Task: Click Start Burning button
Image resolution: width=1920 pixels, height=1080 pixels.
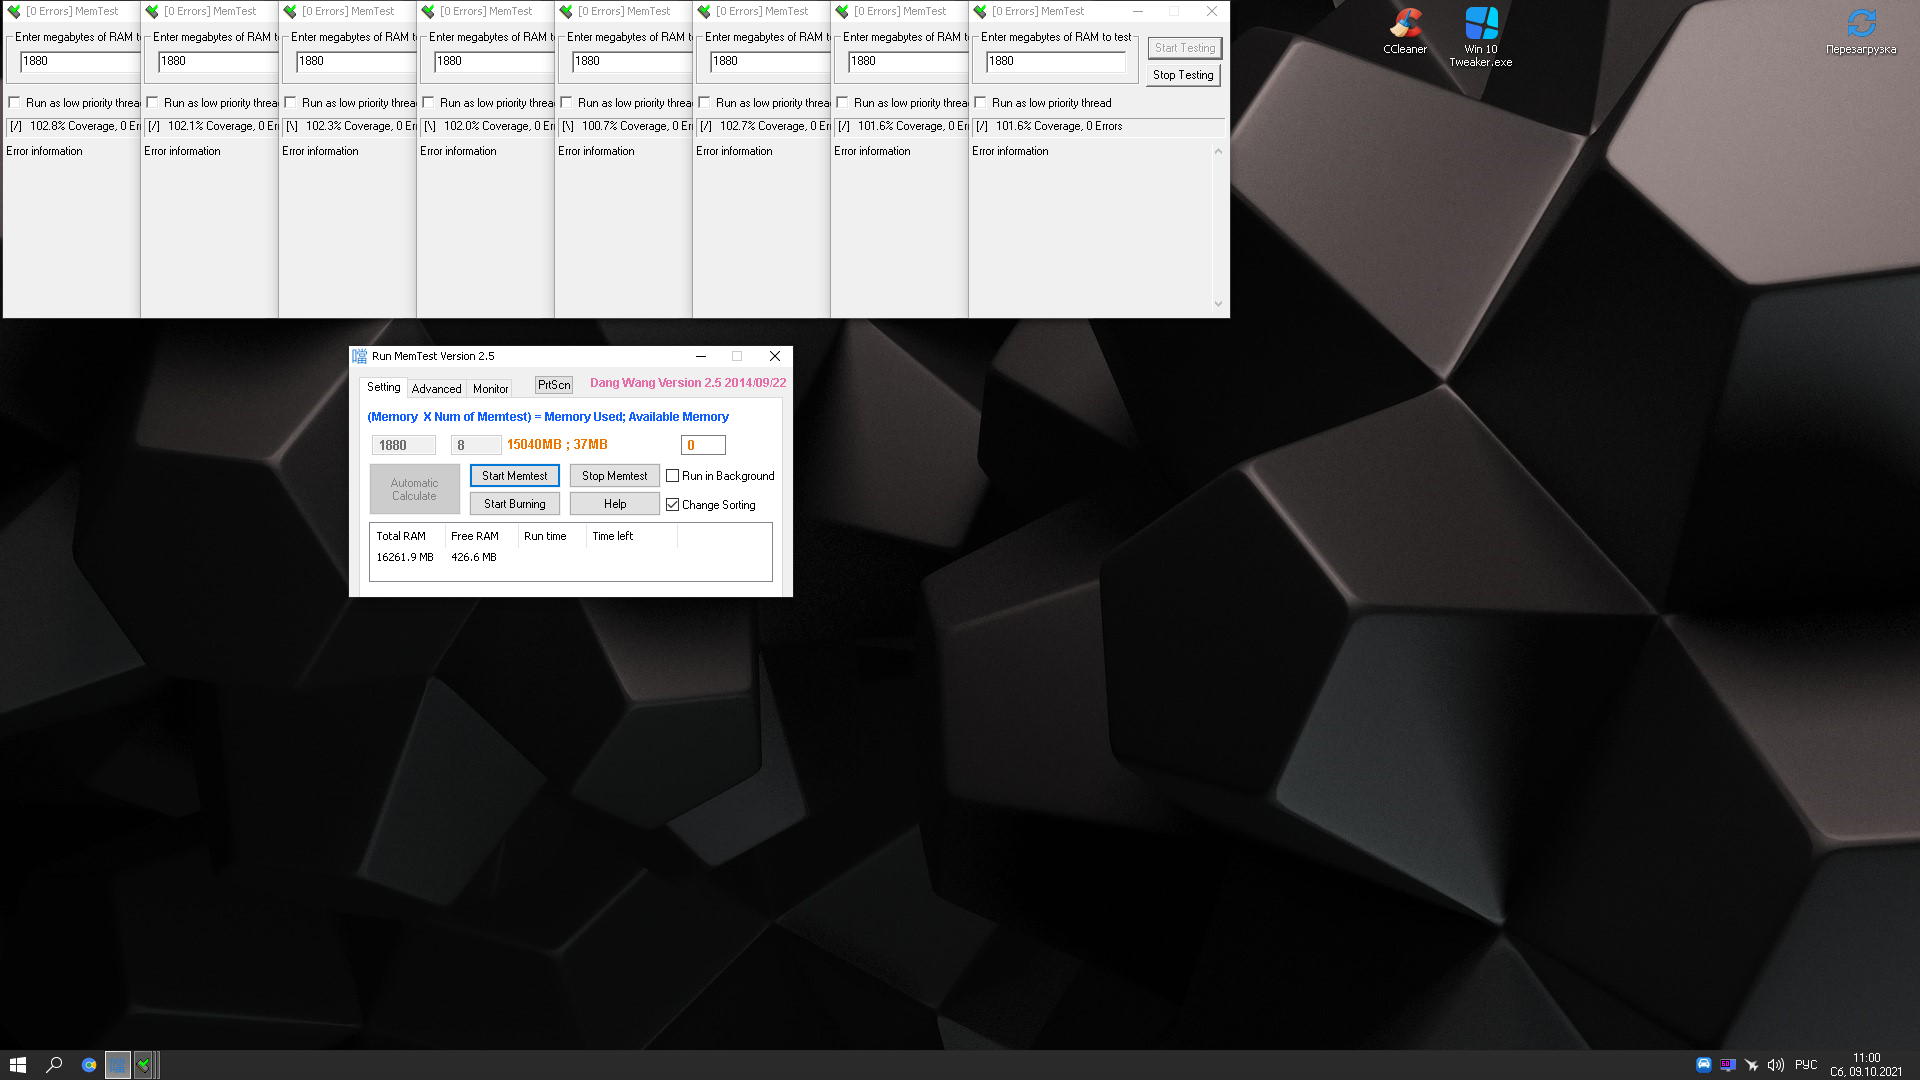Action: pyautogui.click(x=514, y=504)
